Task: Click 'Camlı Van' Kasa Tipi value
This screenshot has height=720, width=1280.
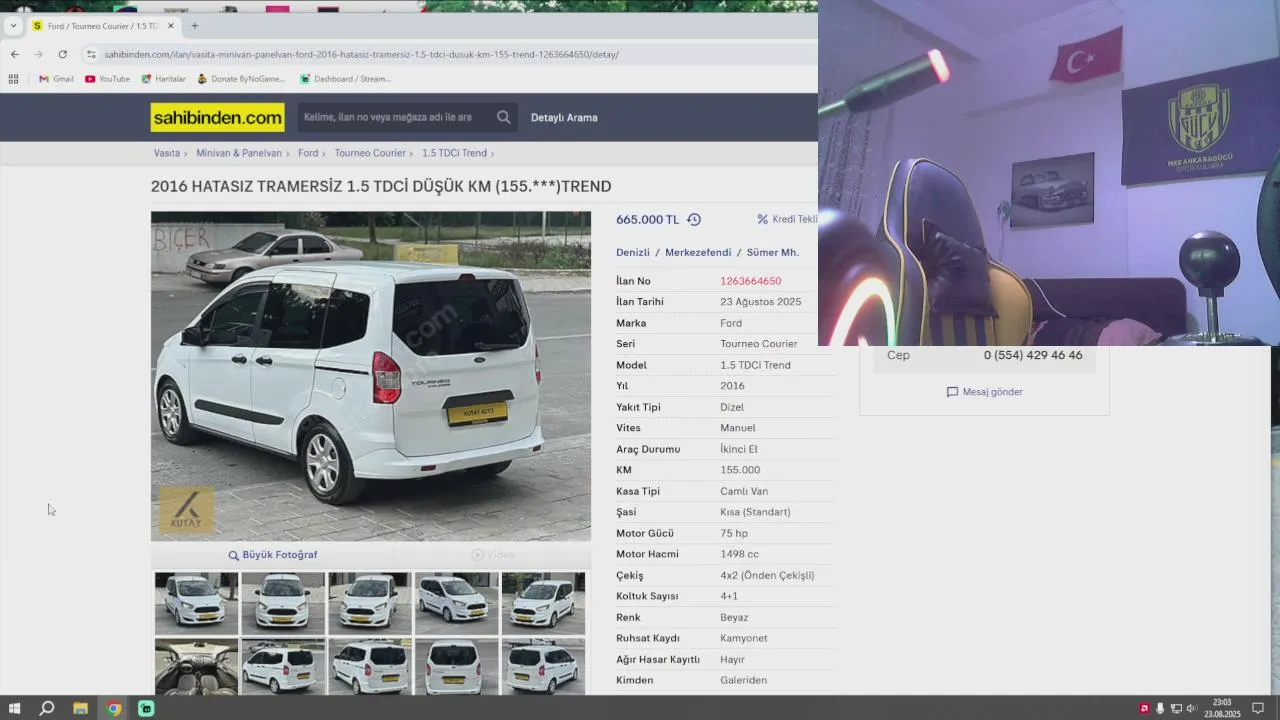Action: pyautogui.click(x=744, y=491)
